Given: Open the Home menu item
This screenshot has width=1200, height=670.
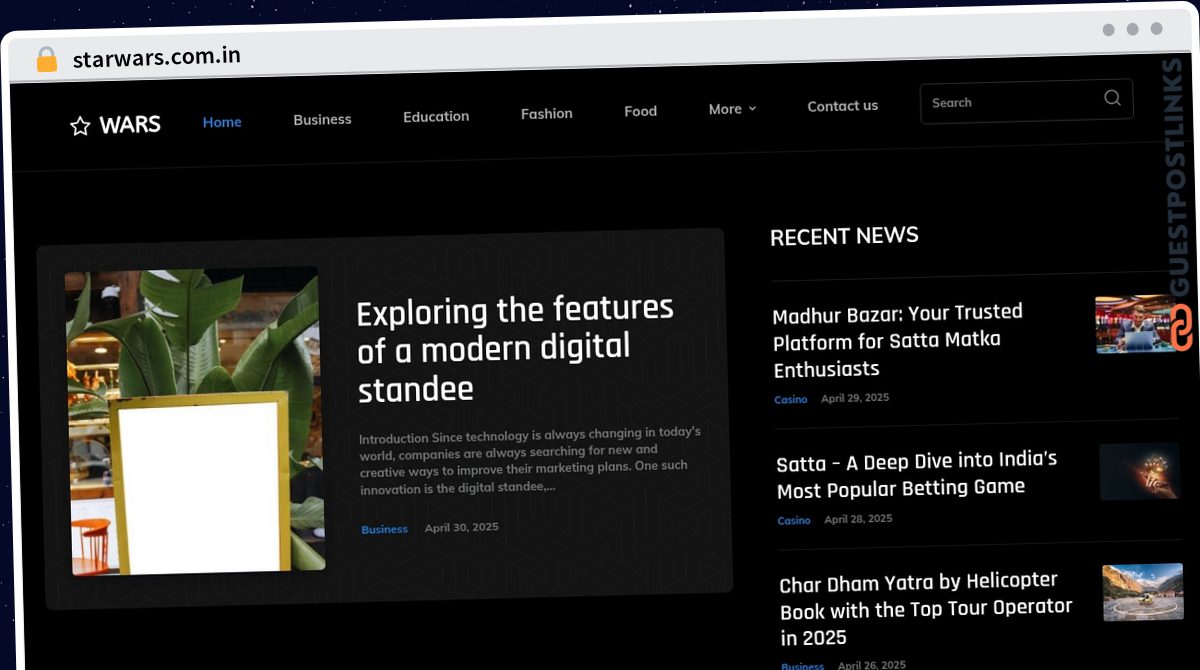Looking at the screenshot, I should click(x=222, y=122).
